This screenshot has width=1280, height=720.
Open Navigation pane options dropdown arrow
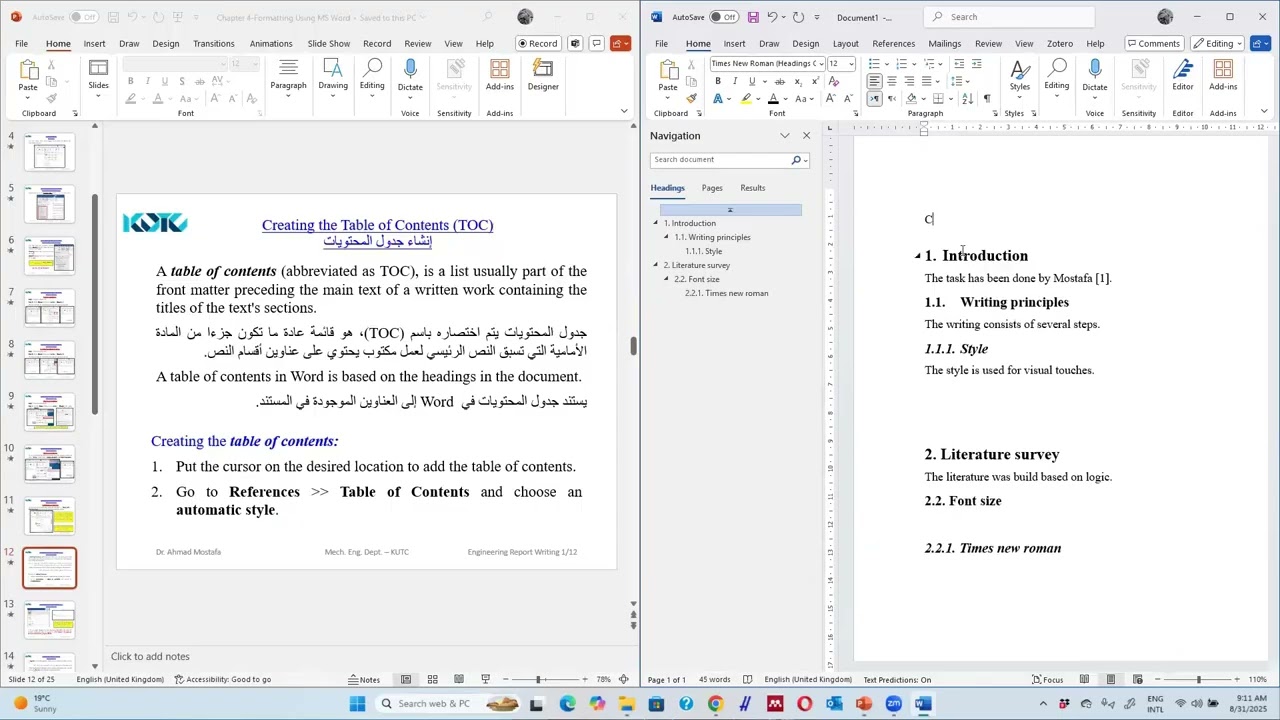pyautogui.click(x=785, y=136)
